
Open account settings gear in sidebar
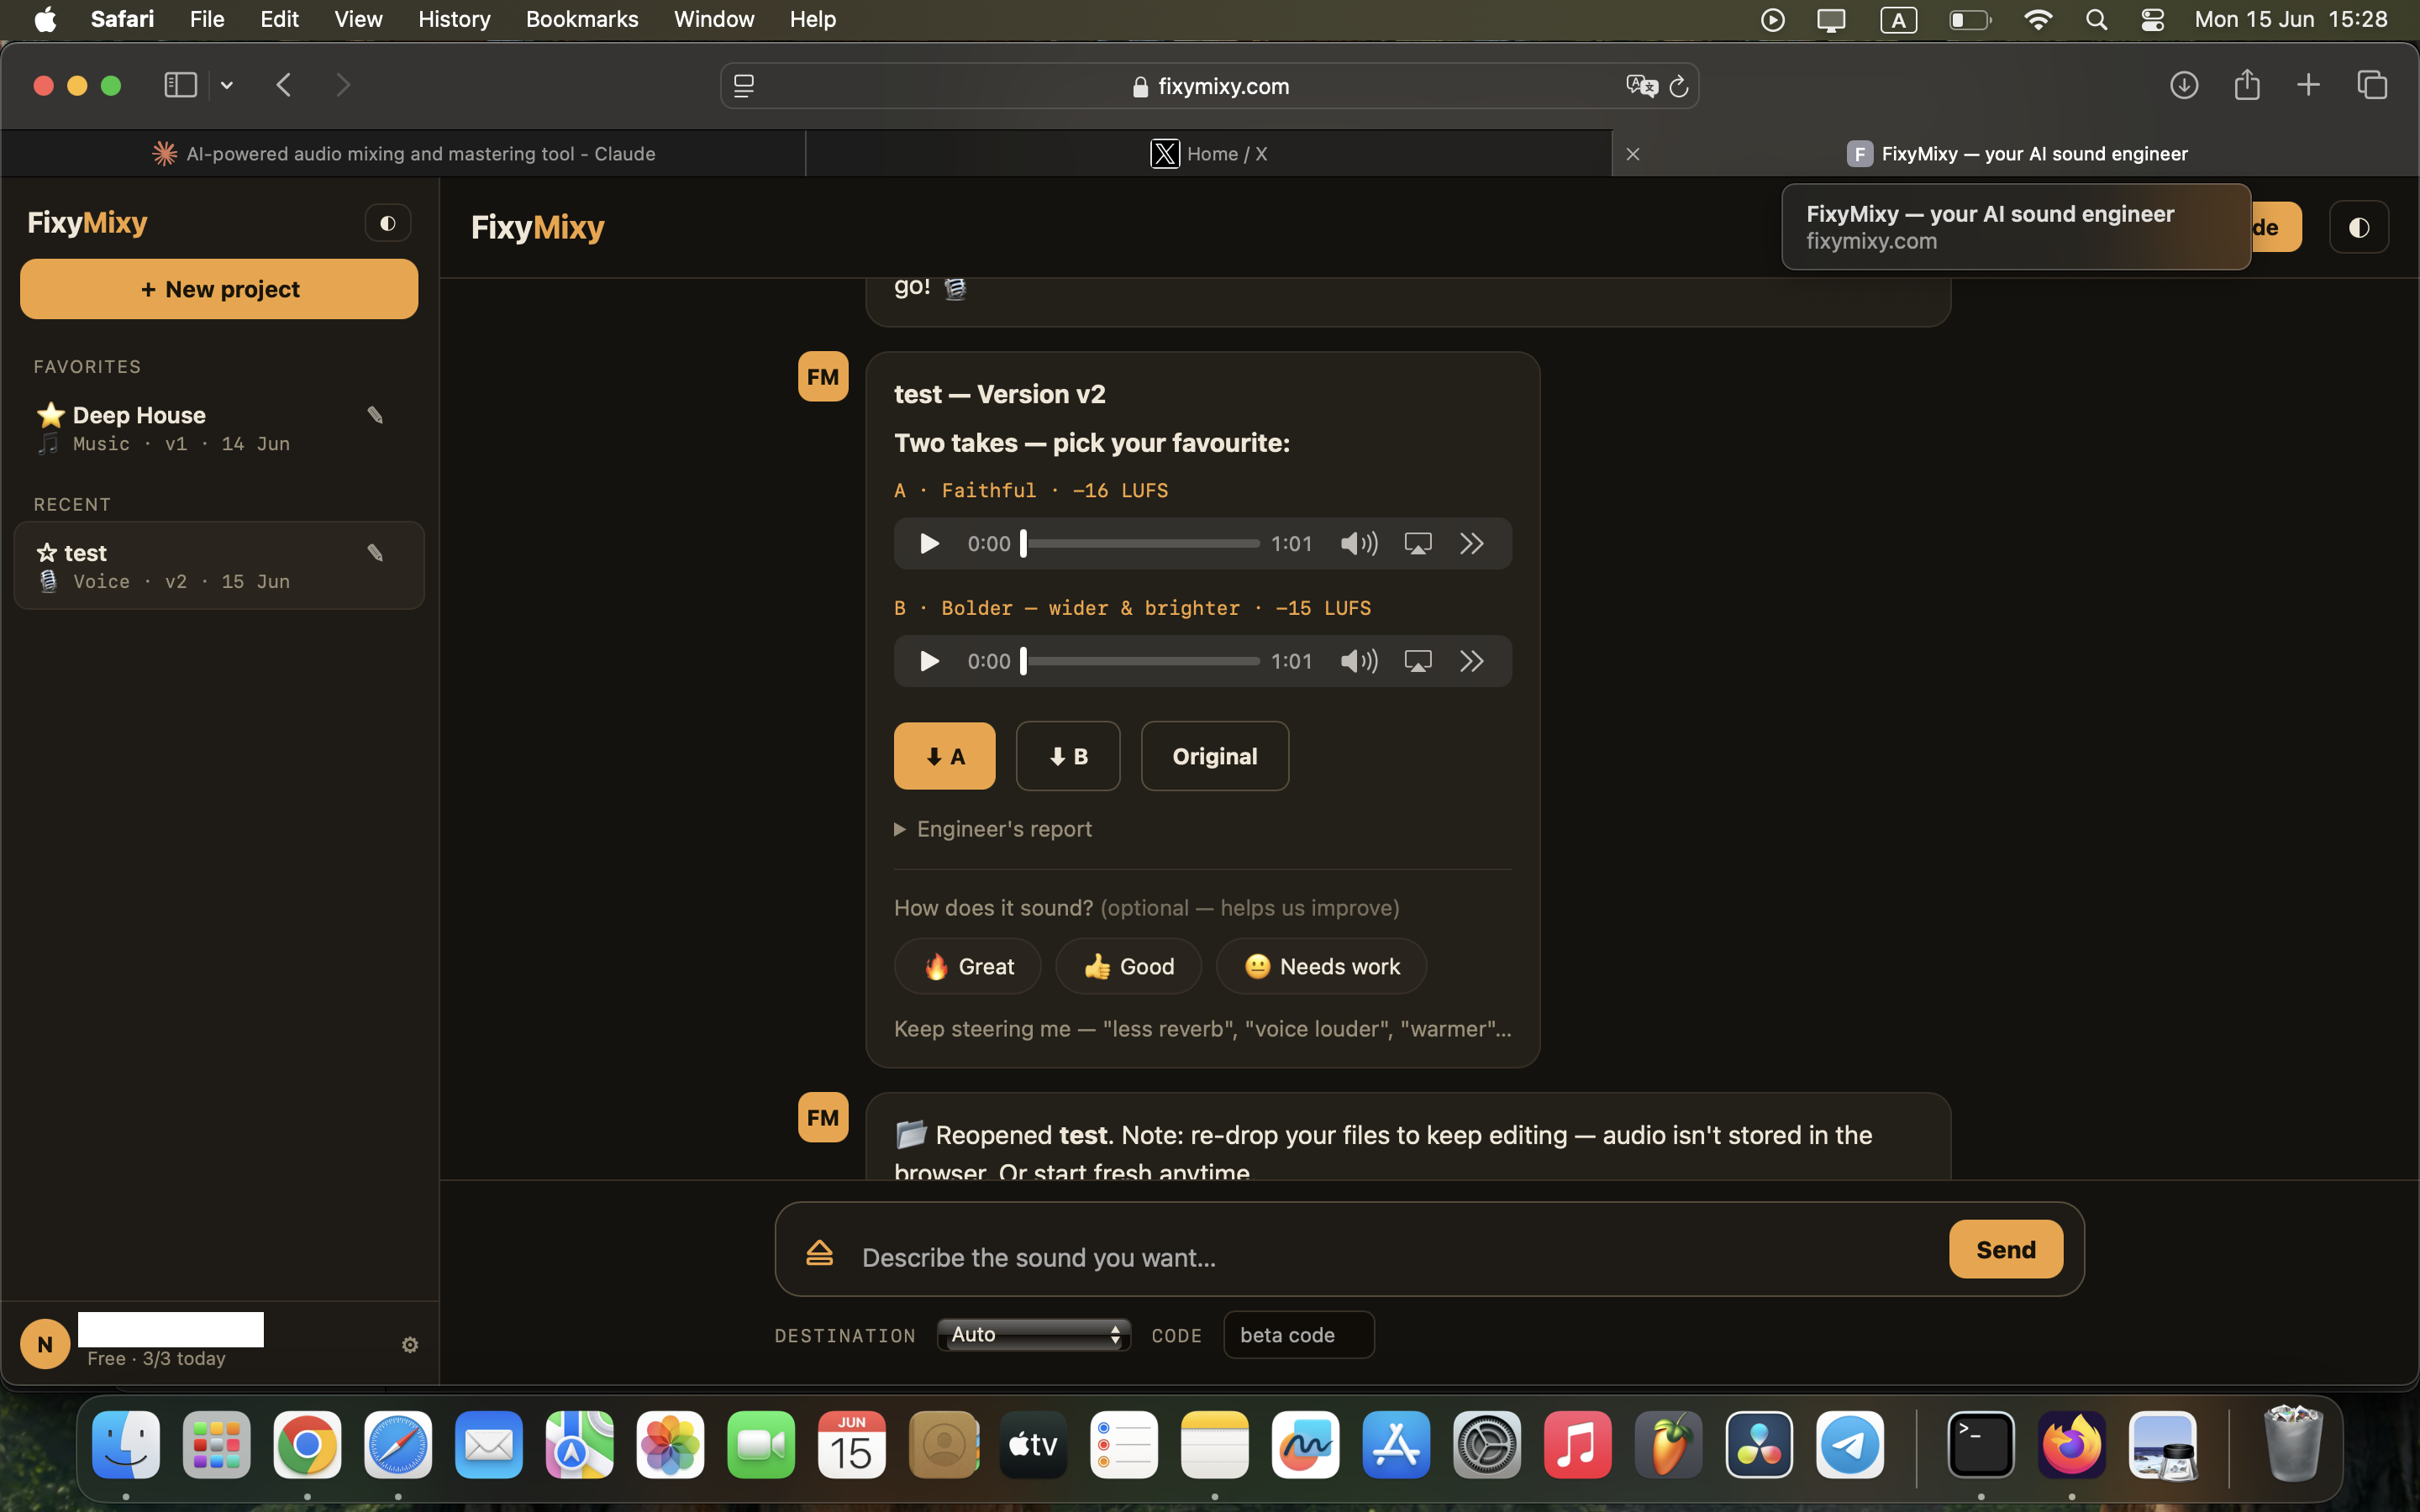[x=410, y=1345]
